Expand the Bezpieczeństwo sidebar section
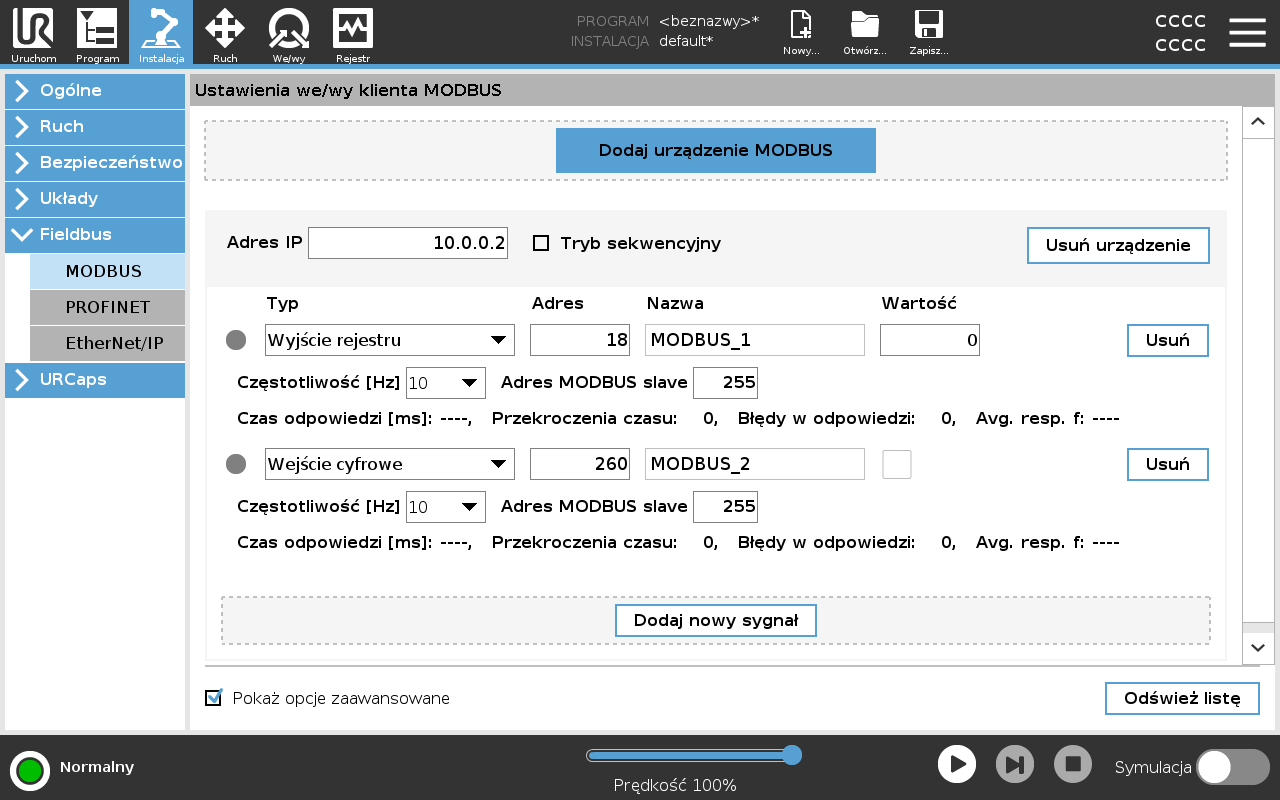1280x800 pixels. pos(95,163)
